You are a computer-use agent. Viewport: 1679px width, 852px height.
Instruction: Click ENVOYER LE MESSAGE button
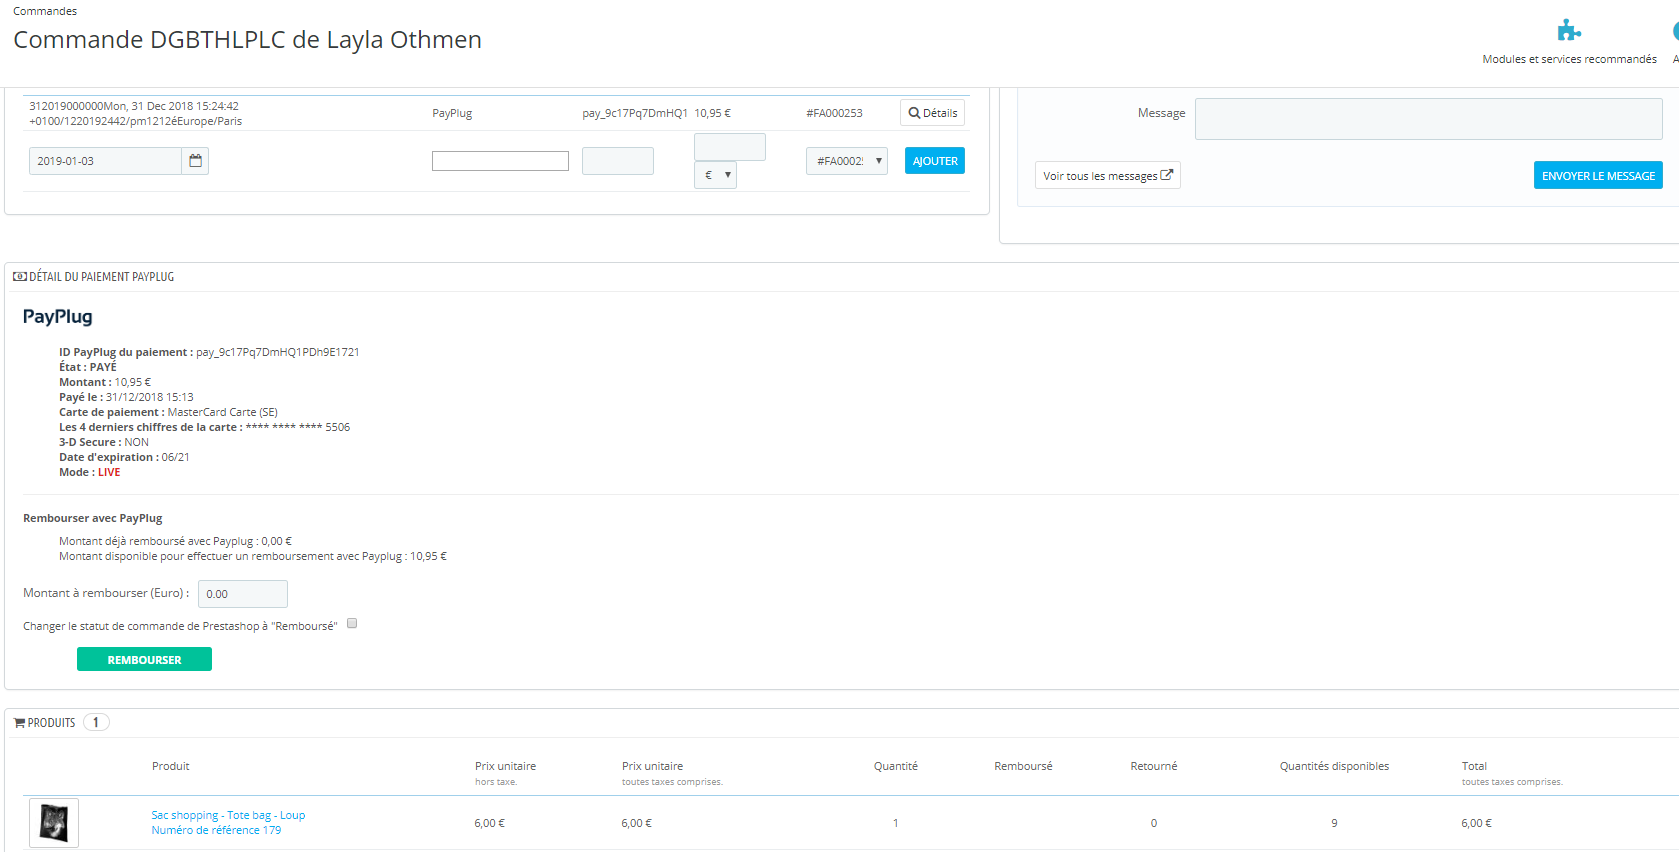(x=1598, y=175)
